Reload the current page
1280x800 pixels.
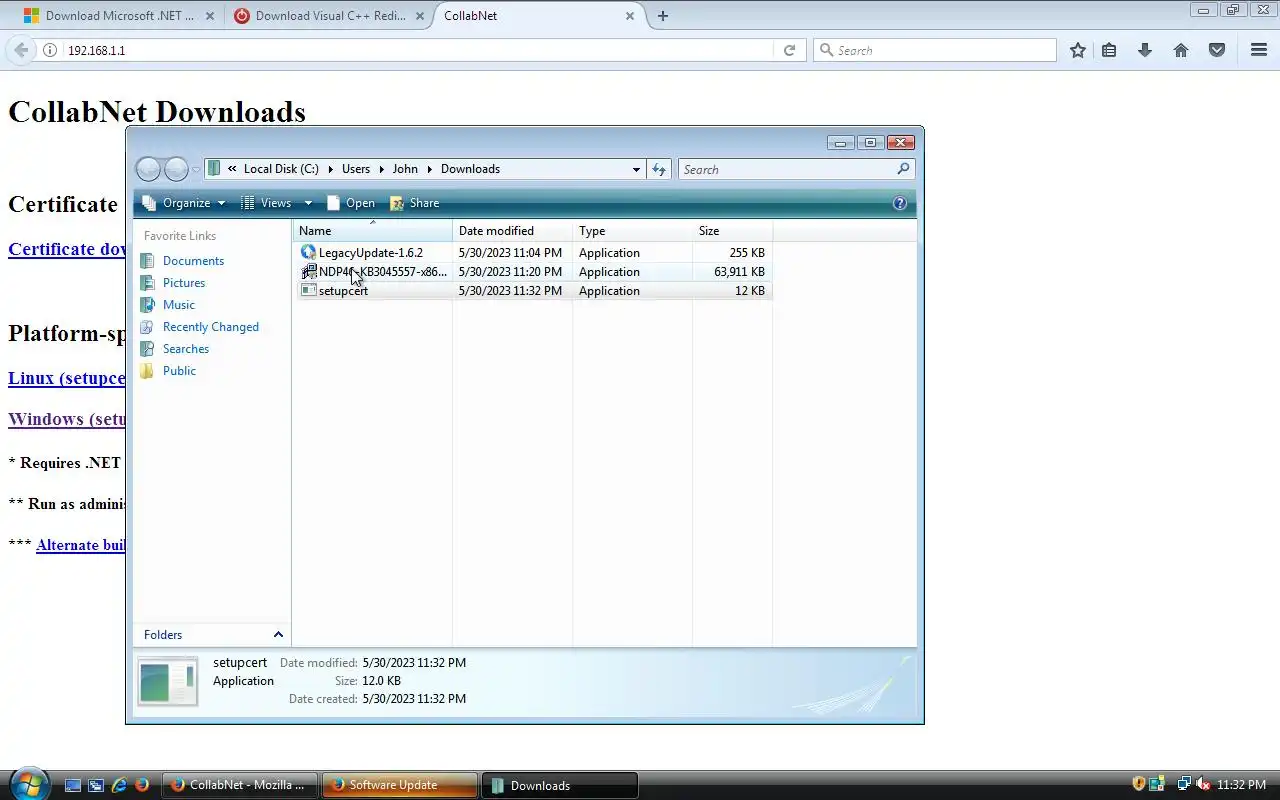click(x=789, y=50)
